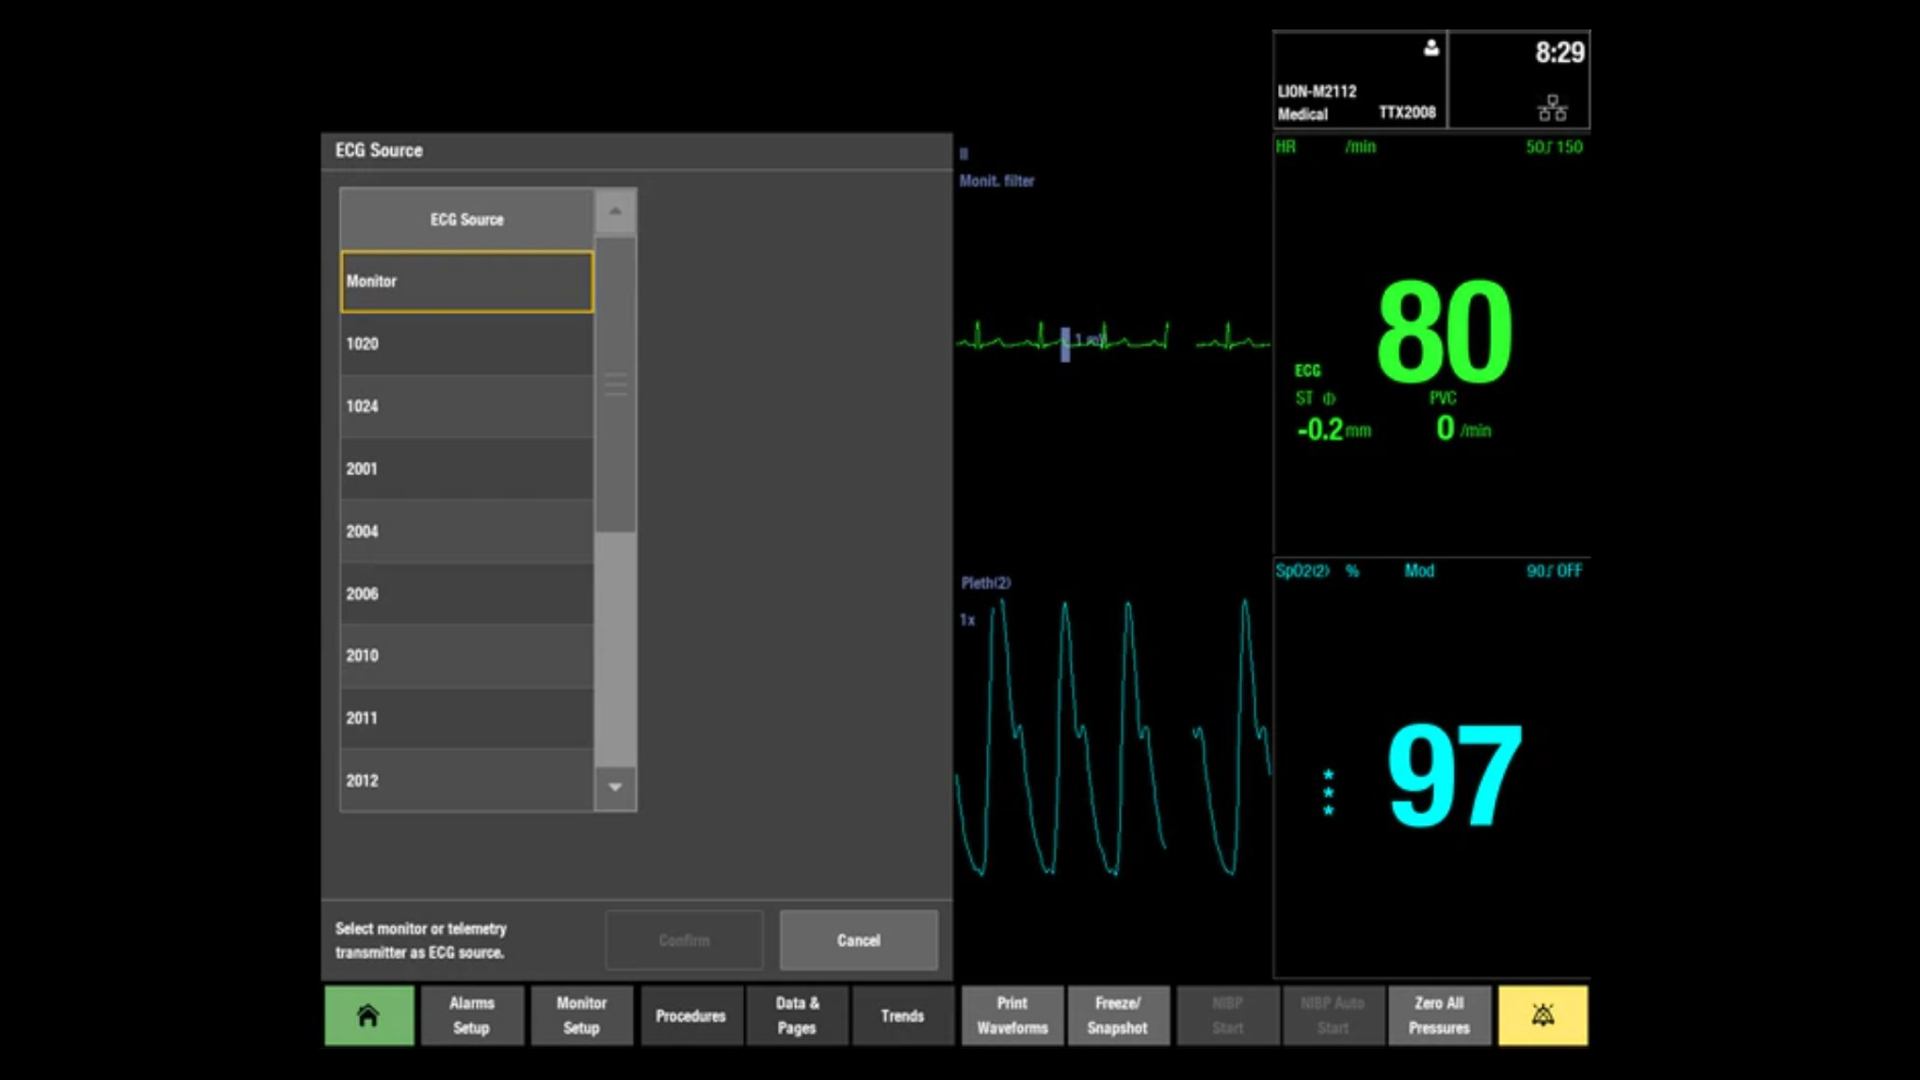Select Monitor as ECG source
Viewport: 1920px width, 1080px height.
[x=467, y=282]
